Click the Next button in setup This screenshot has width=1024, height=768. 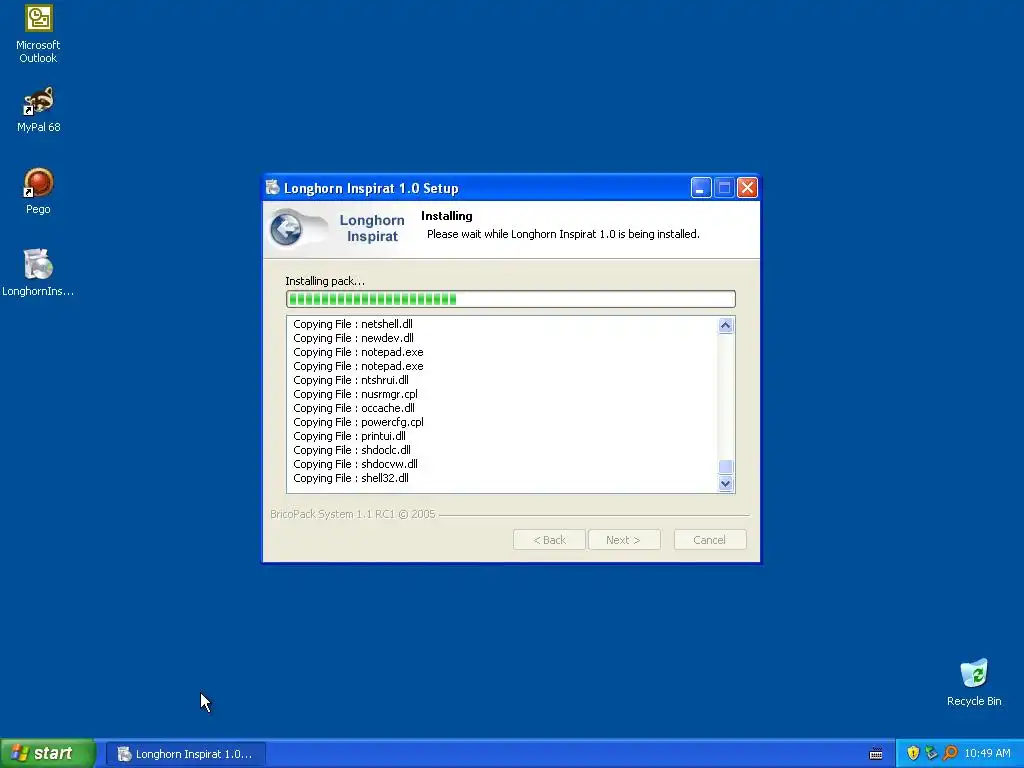click(624, 540)
